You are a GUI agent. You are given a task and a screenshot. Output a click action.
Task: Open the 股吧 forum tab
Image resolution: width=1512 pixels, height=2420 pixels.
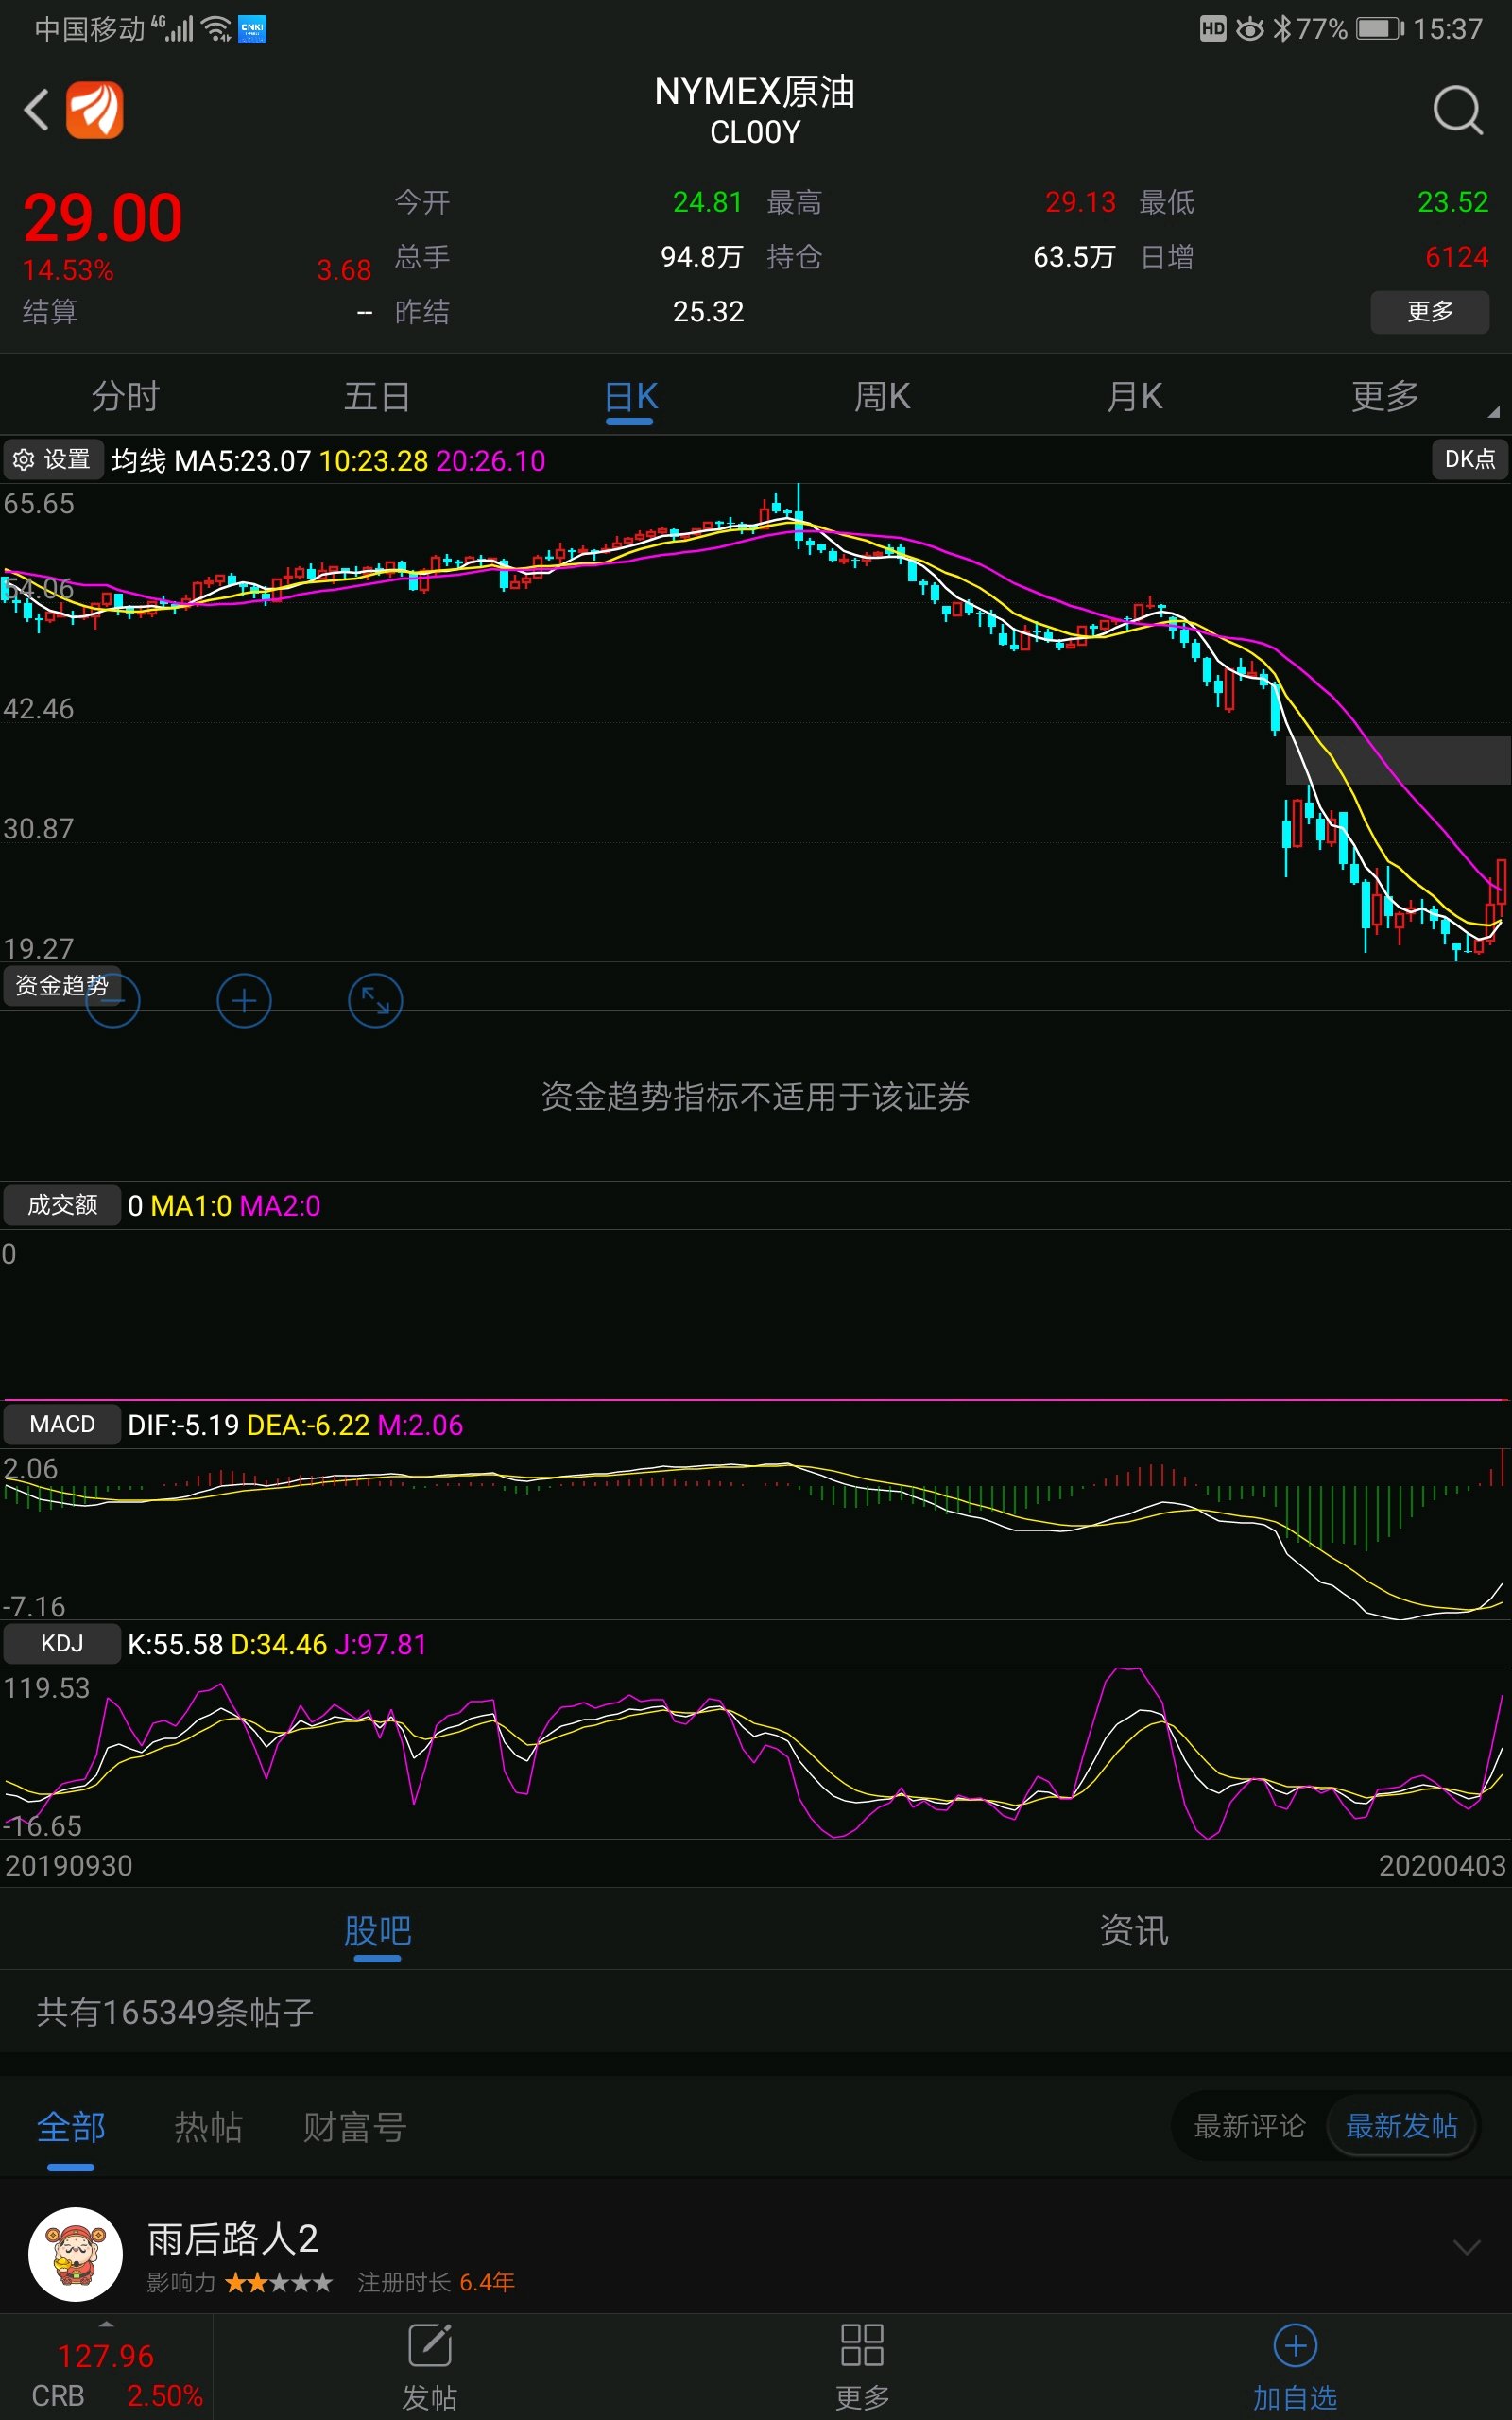[378, 1931]
